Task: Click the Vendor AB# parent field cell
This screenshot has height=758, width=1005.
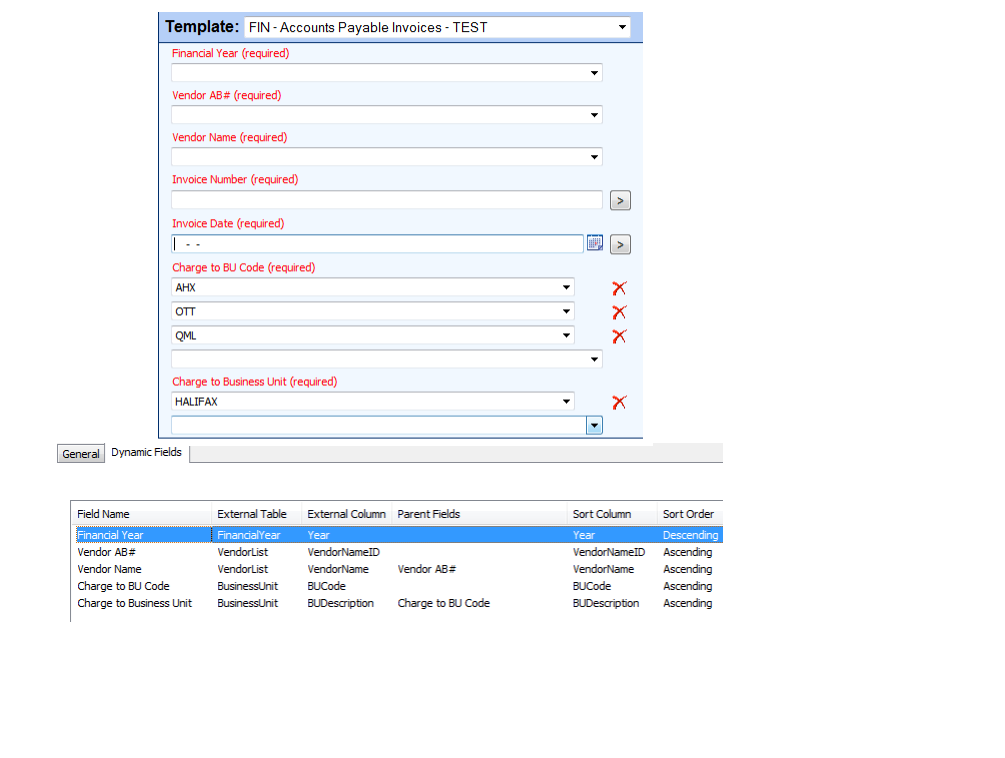Action: [x=426, y=569]
